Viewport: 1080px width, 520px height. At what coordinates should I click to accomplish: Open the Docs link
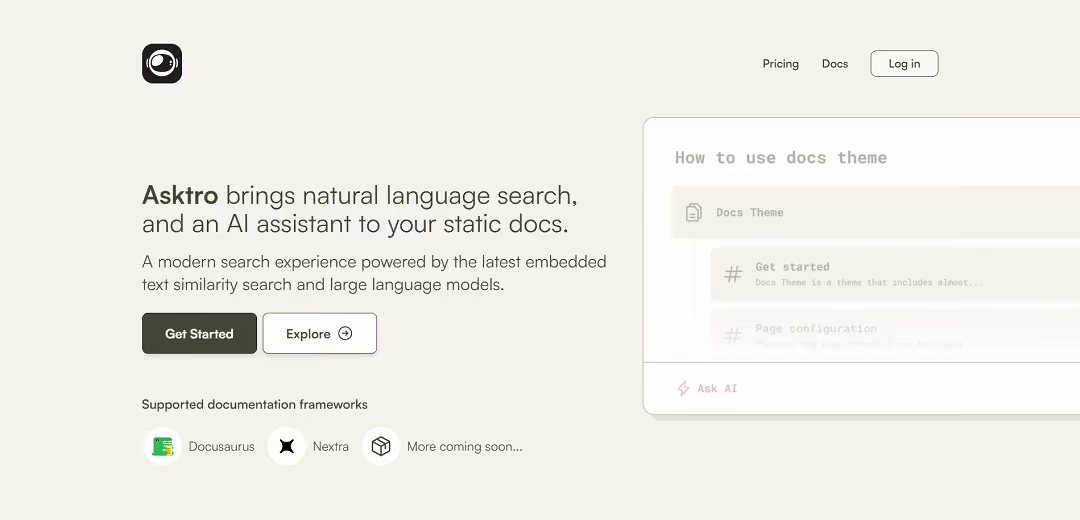point(835,63)
